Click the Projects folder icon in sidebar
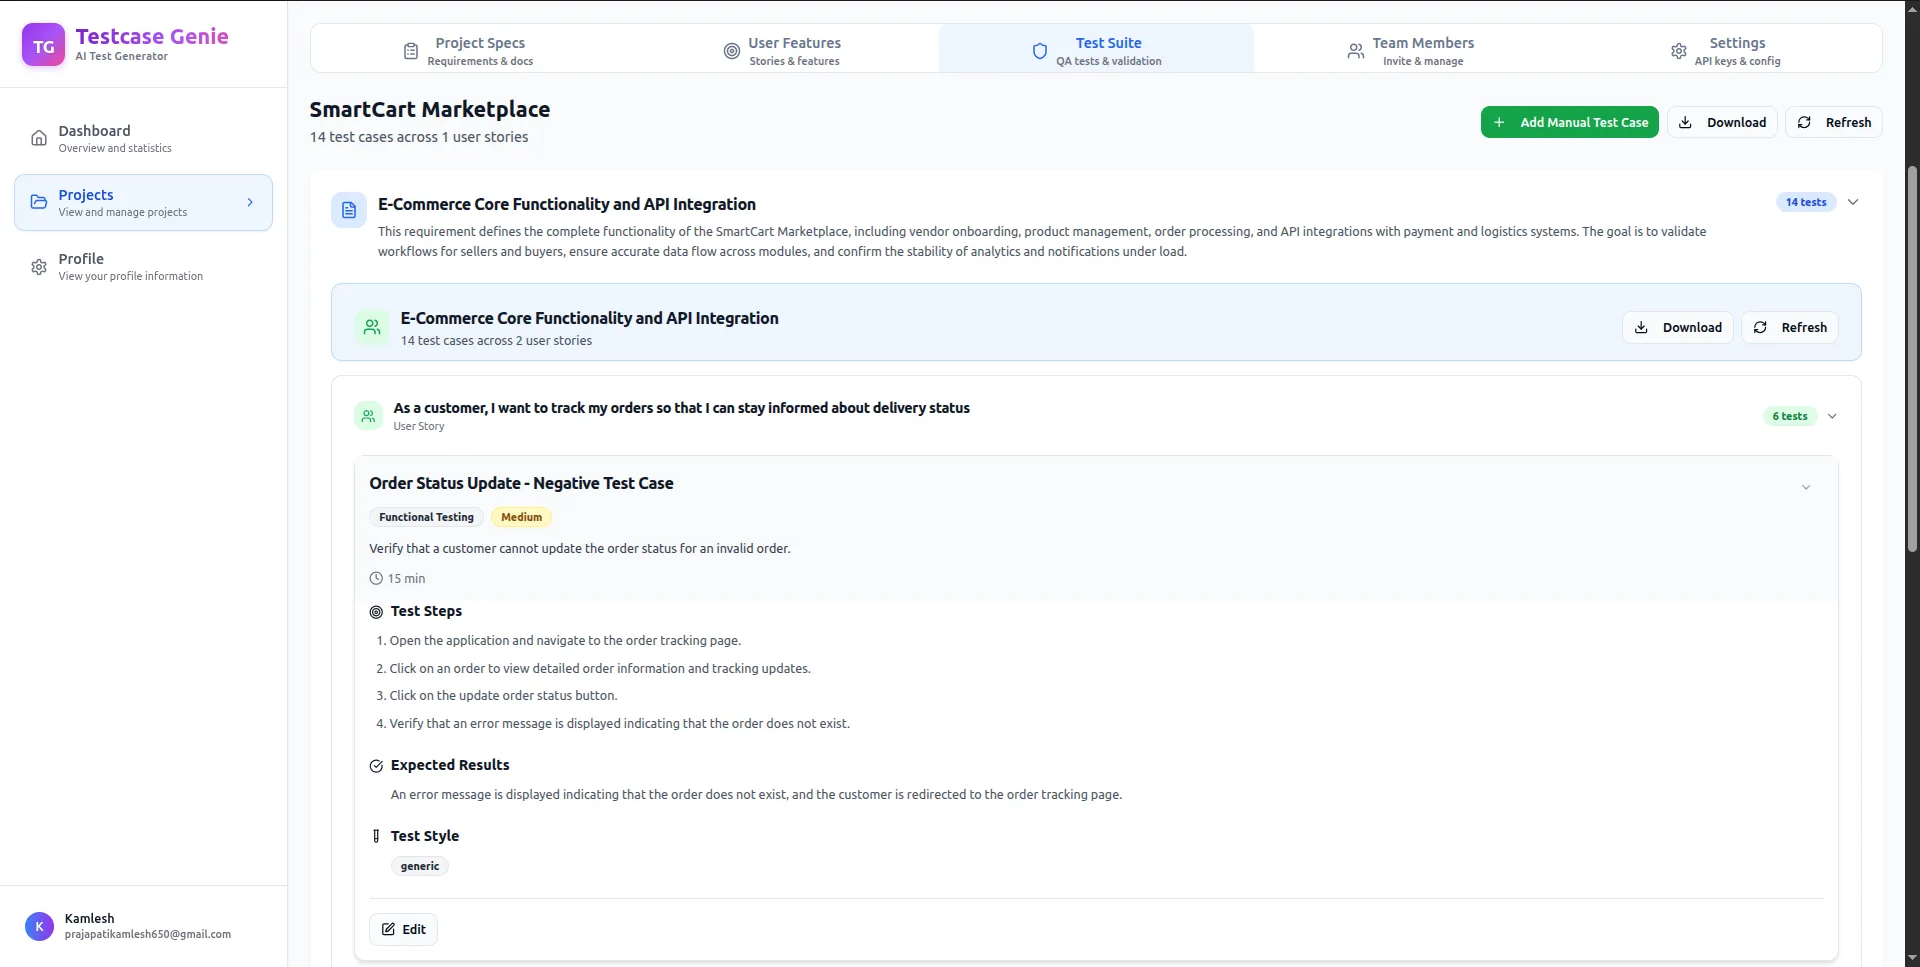The height and width of the screenshot is (967, 1920). pyautogui.click(x=39, y=202)
